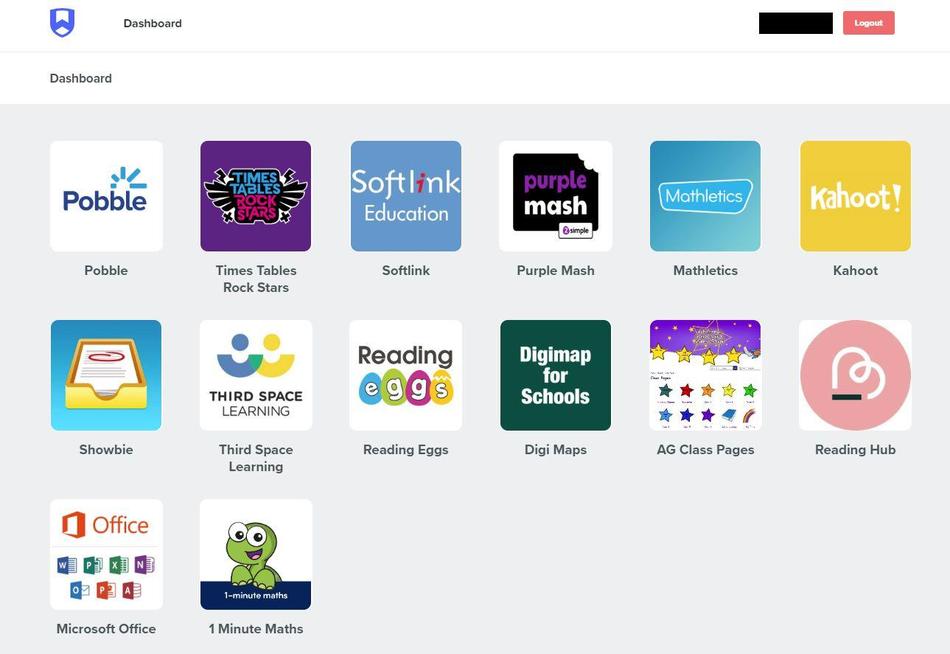The height and width of the screenshot is (654, 950).
Task: Click the redacted username box
Action: [796, 23]
